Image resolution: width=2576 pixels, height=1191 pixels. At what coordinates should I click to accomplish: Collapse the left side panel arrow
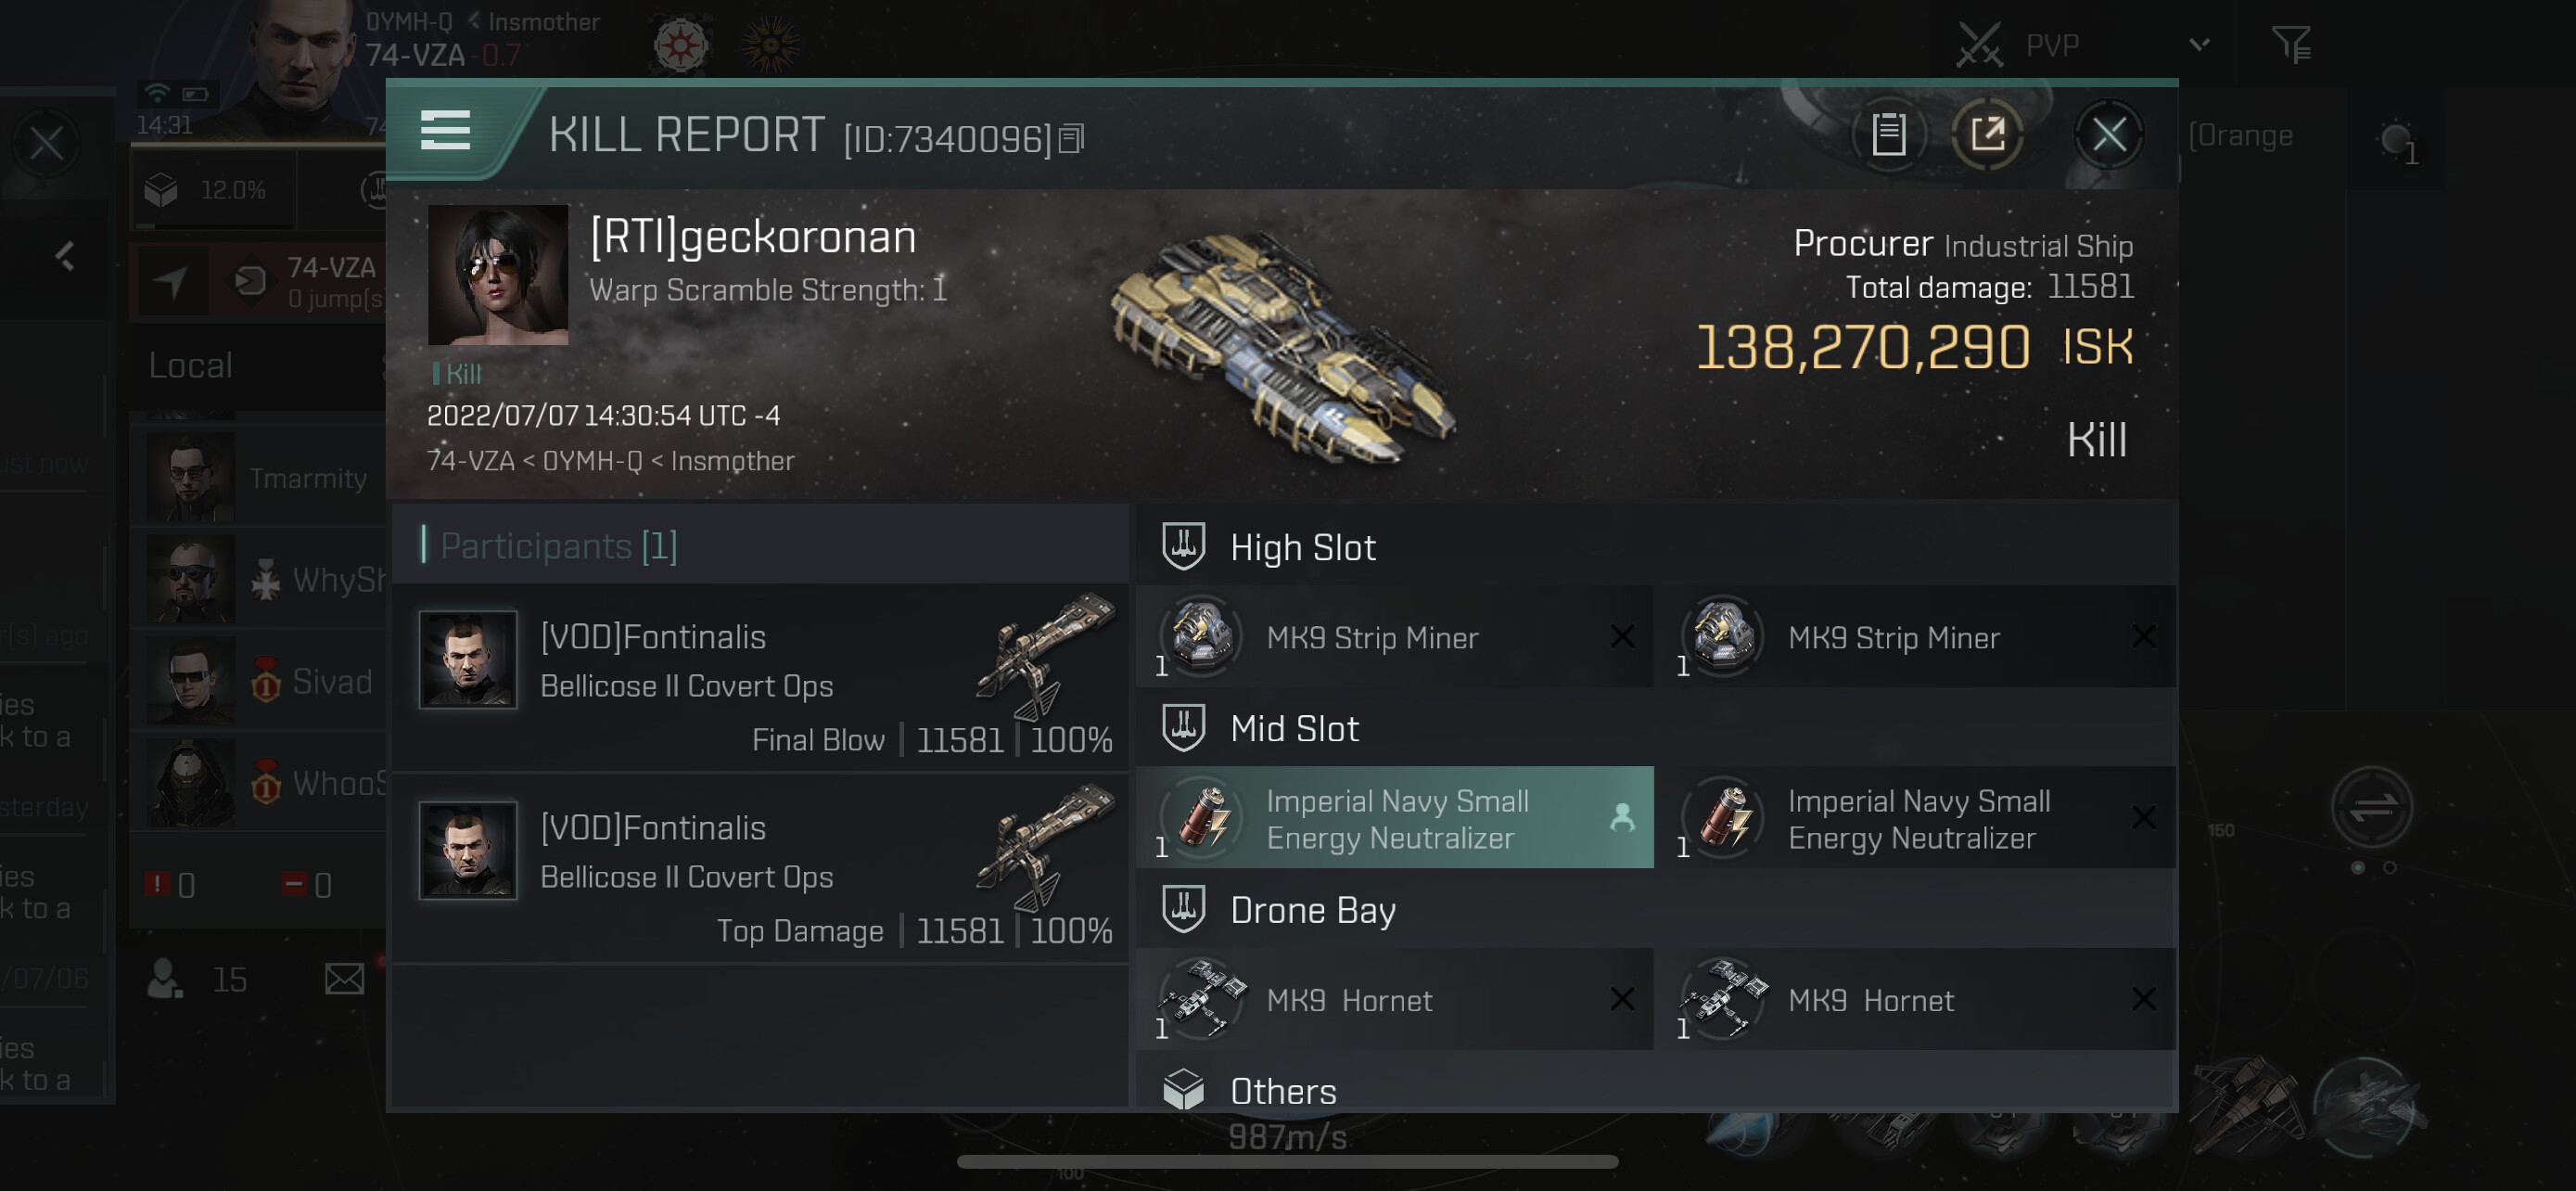(x=65, y=257)
